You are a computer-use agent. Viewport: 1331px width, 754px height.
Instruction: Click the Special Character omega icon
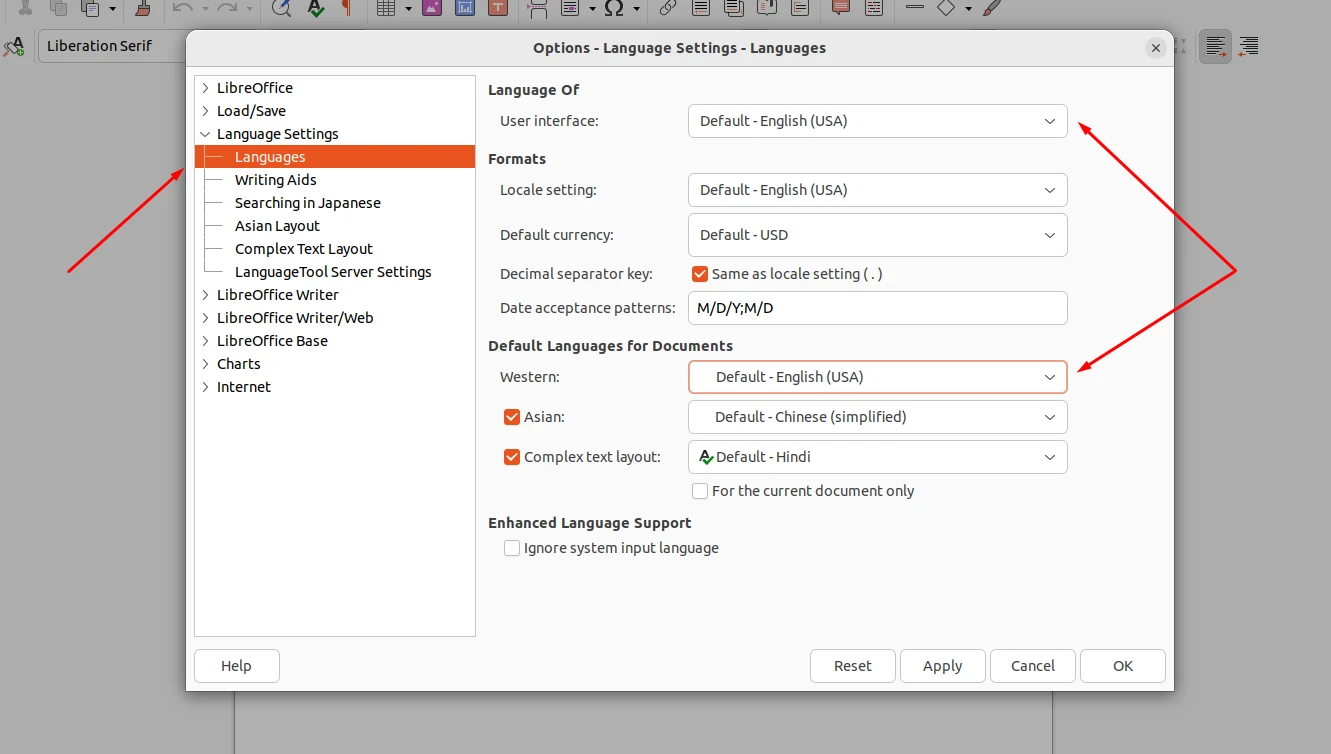[x=614, y=8]
